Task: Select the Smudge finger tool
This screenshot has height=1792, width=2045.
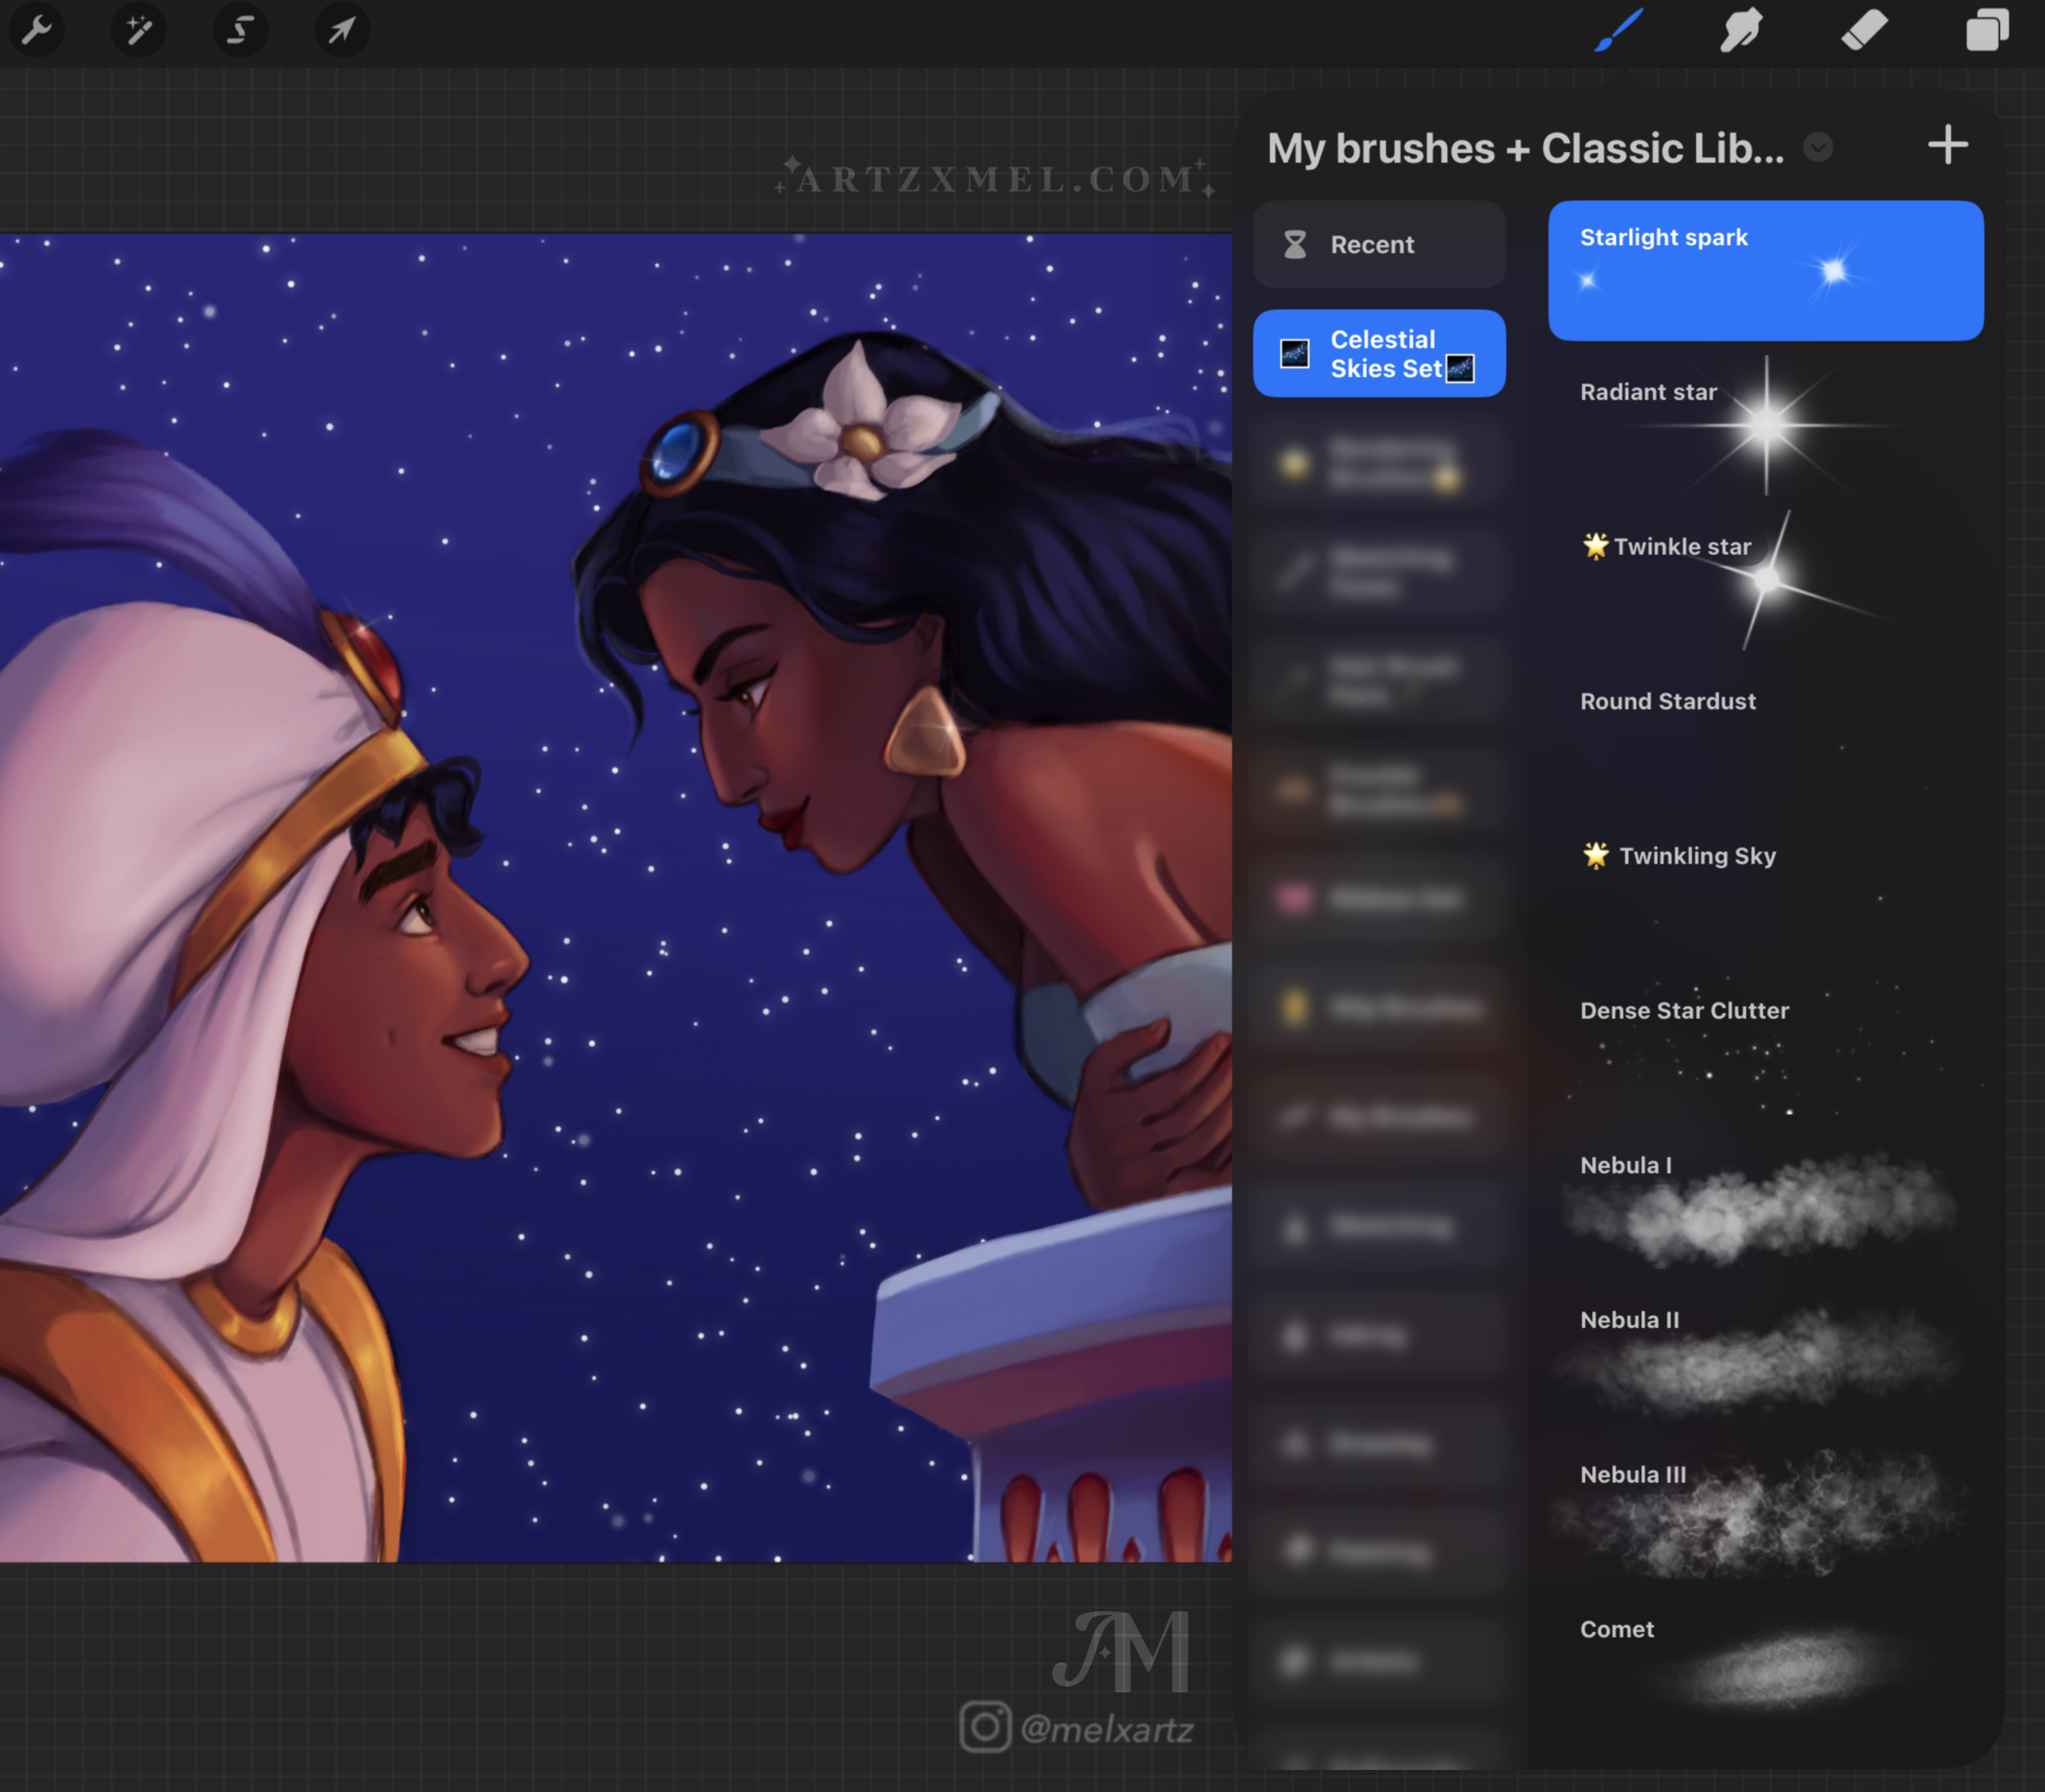Action: coord(1741,30)
